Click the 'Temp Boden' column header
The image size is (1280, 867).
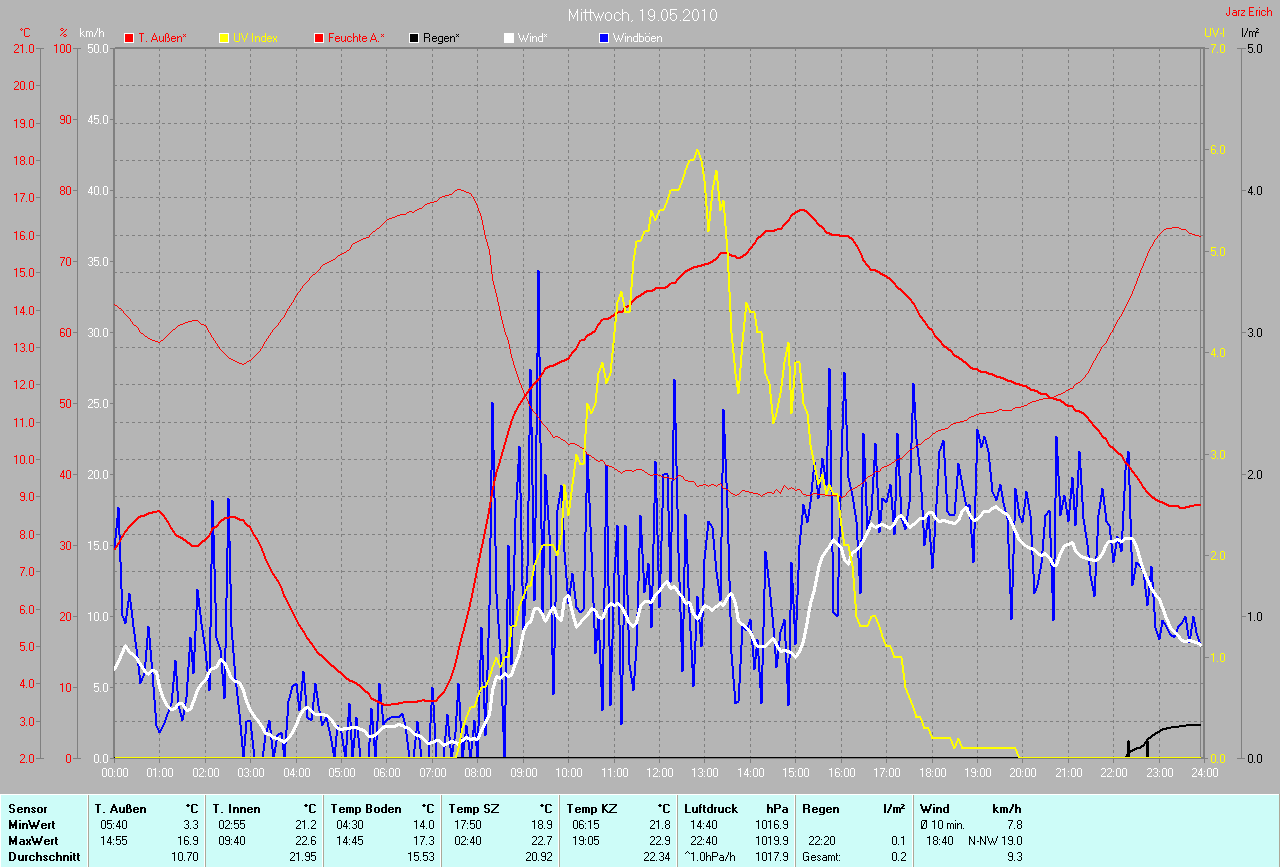[366, 808]
